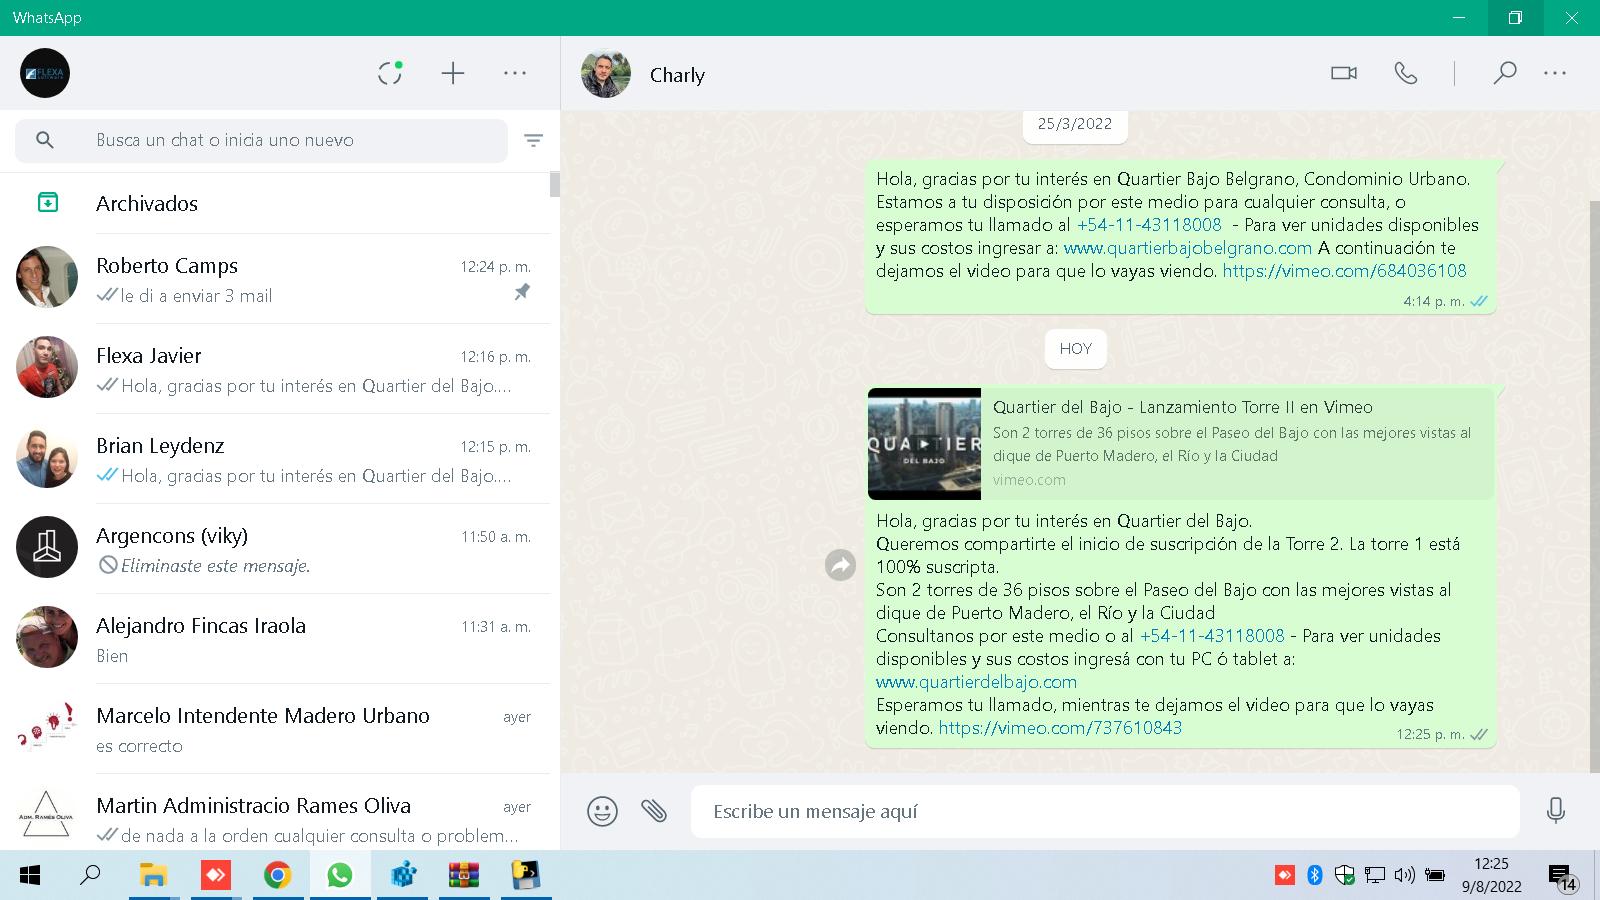Open File Explorer from the taskbar
Viewport: 1600px width, 900px height.
[x=153, y=876]
